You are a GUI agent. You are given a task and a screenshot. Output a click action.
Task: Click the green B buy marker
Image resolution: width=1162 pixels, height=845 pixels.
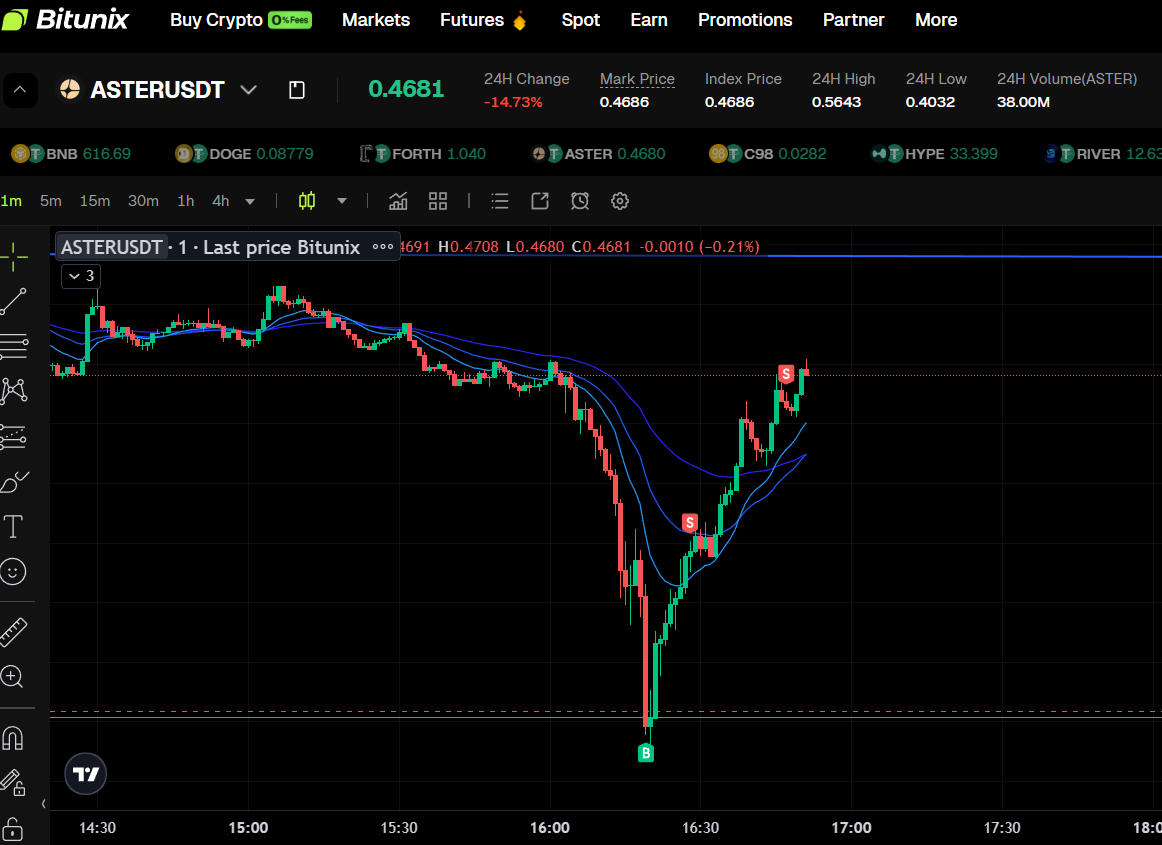(645, 753)
